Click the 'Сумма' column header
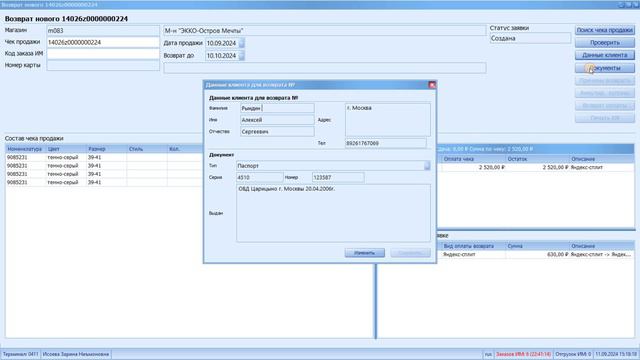The image size is (640, 360). (537, 246)
